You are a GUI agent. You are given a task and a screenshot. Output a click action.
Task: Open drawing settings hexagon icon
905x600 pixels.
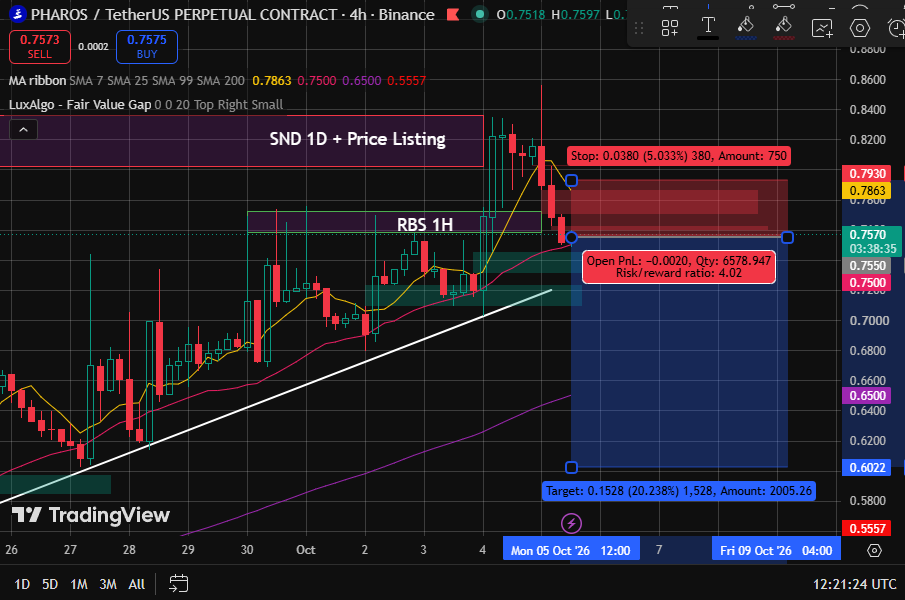(859, 27)
